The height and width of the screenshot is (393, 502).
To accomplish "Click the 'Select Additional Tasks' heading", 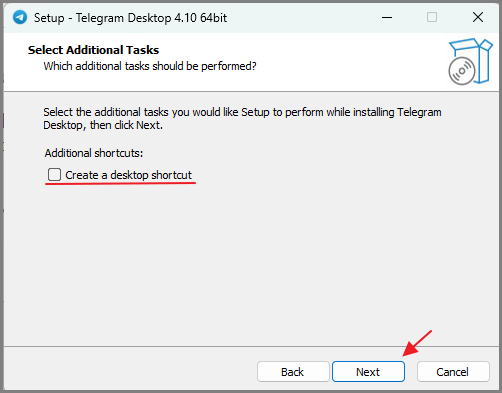I will pos(93,50).
